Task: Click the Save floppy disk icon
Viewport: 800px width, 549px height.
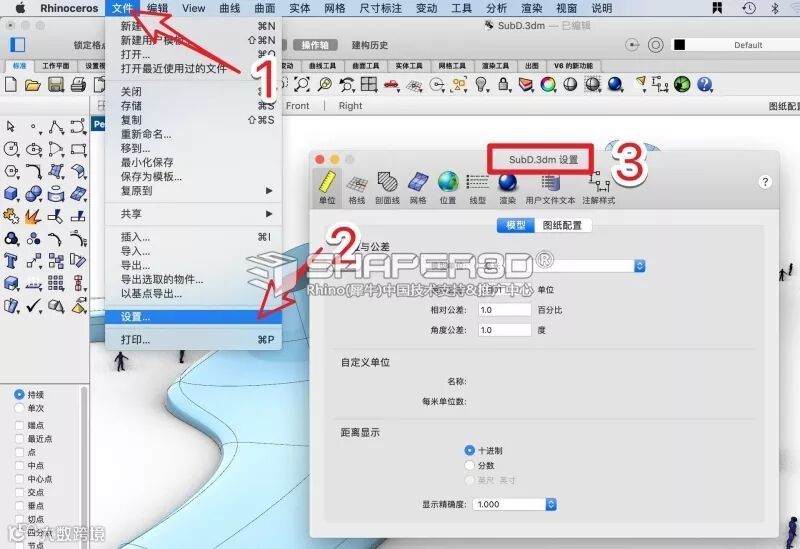Action: click(x=56, y=84)
